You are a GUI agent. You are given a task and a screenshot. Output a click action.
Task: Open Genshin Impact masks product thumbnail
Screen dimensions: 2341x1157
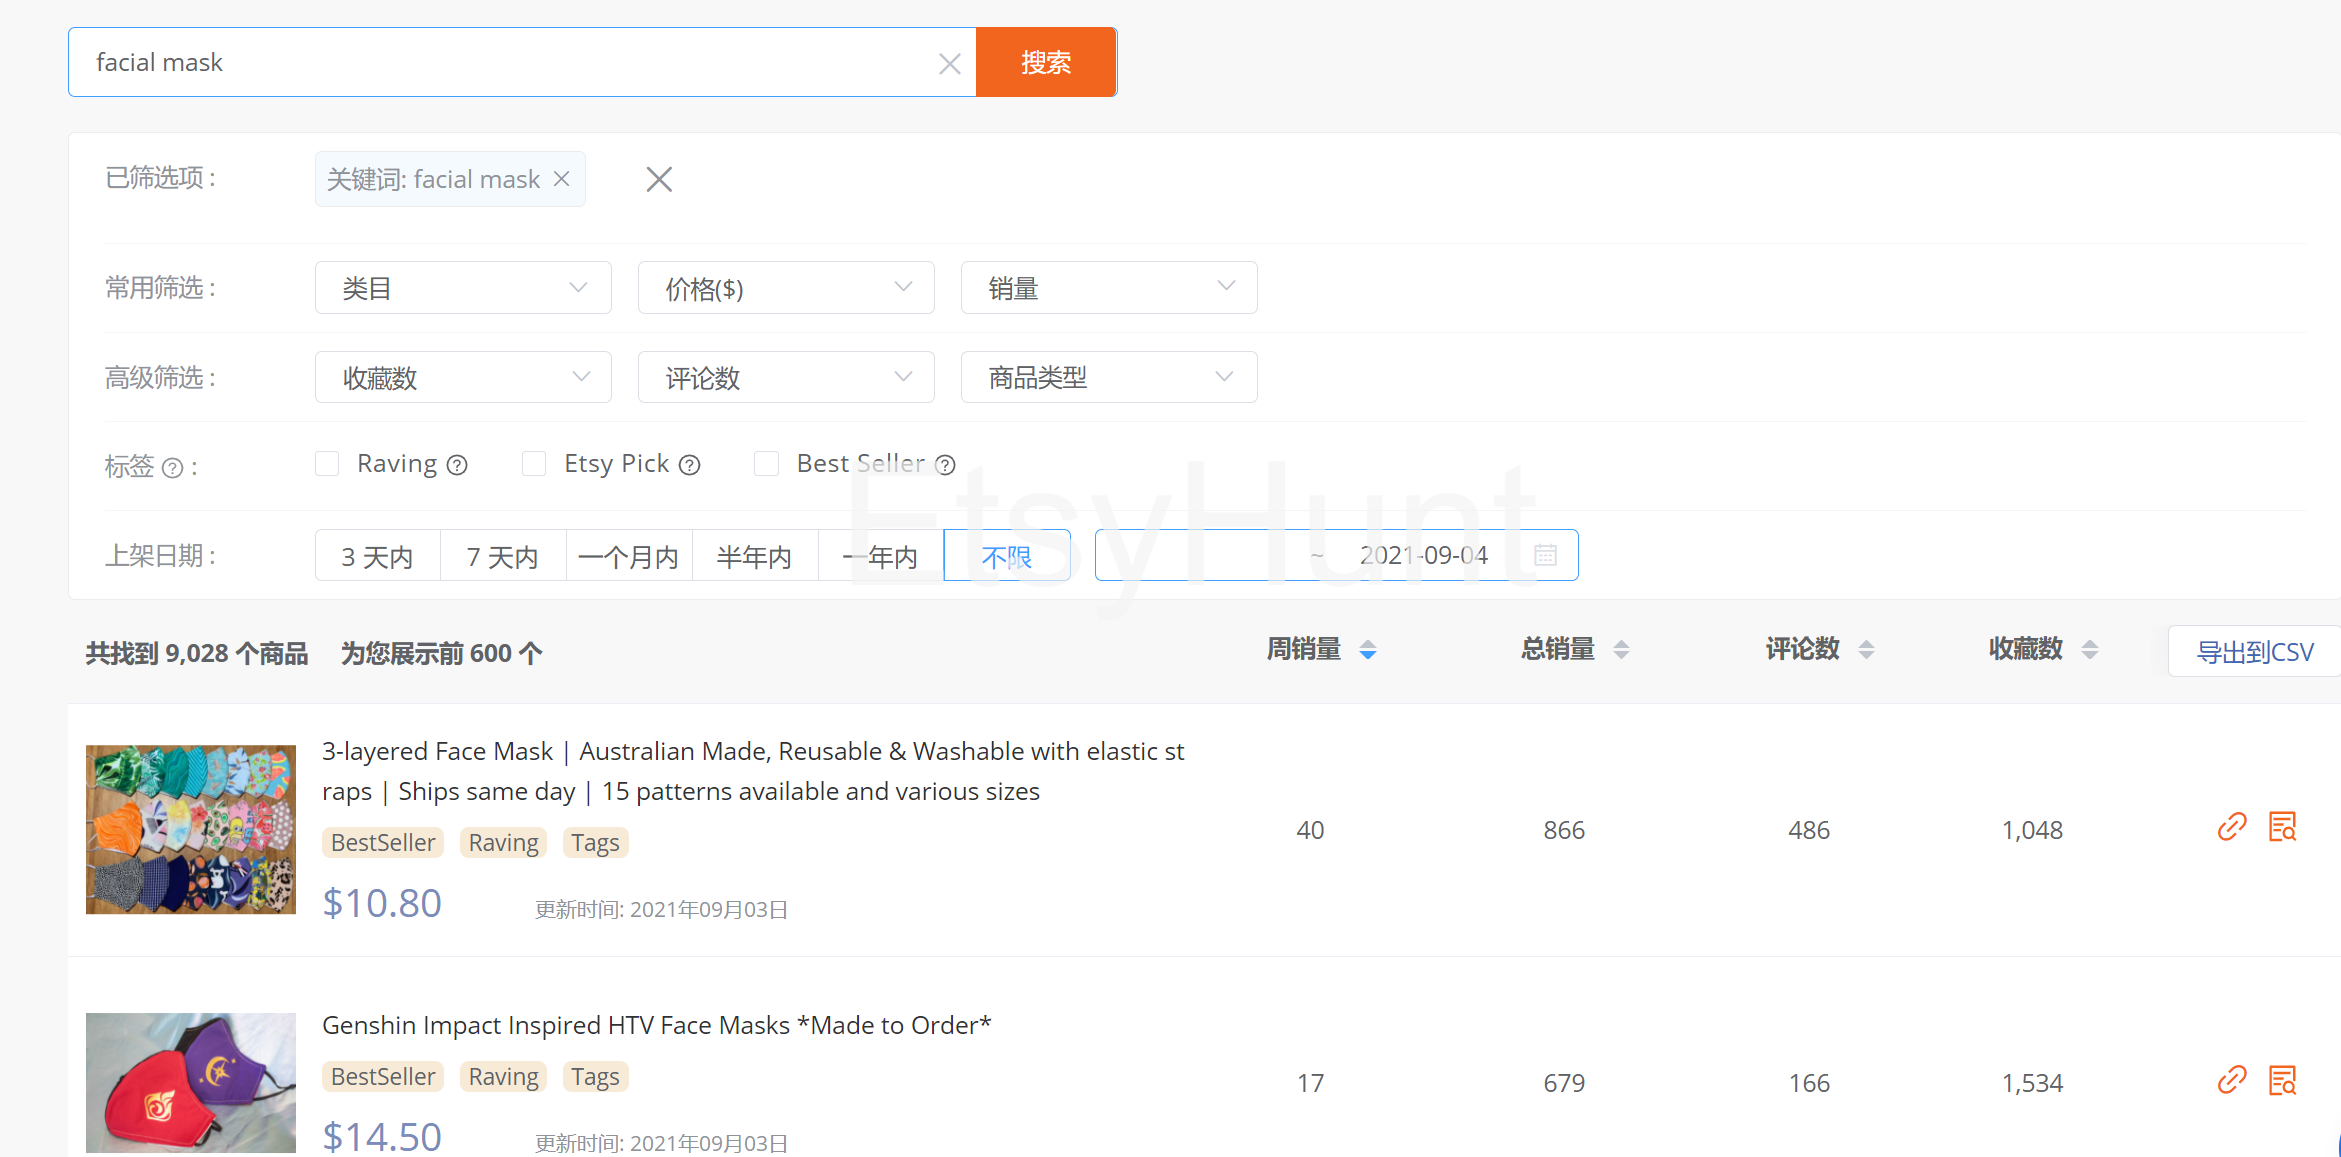(191, 1083)
